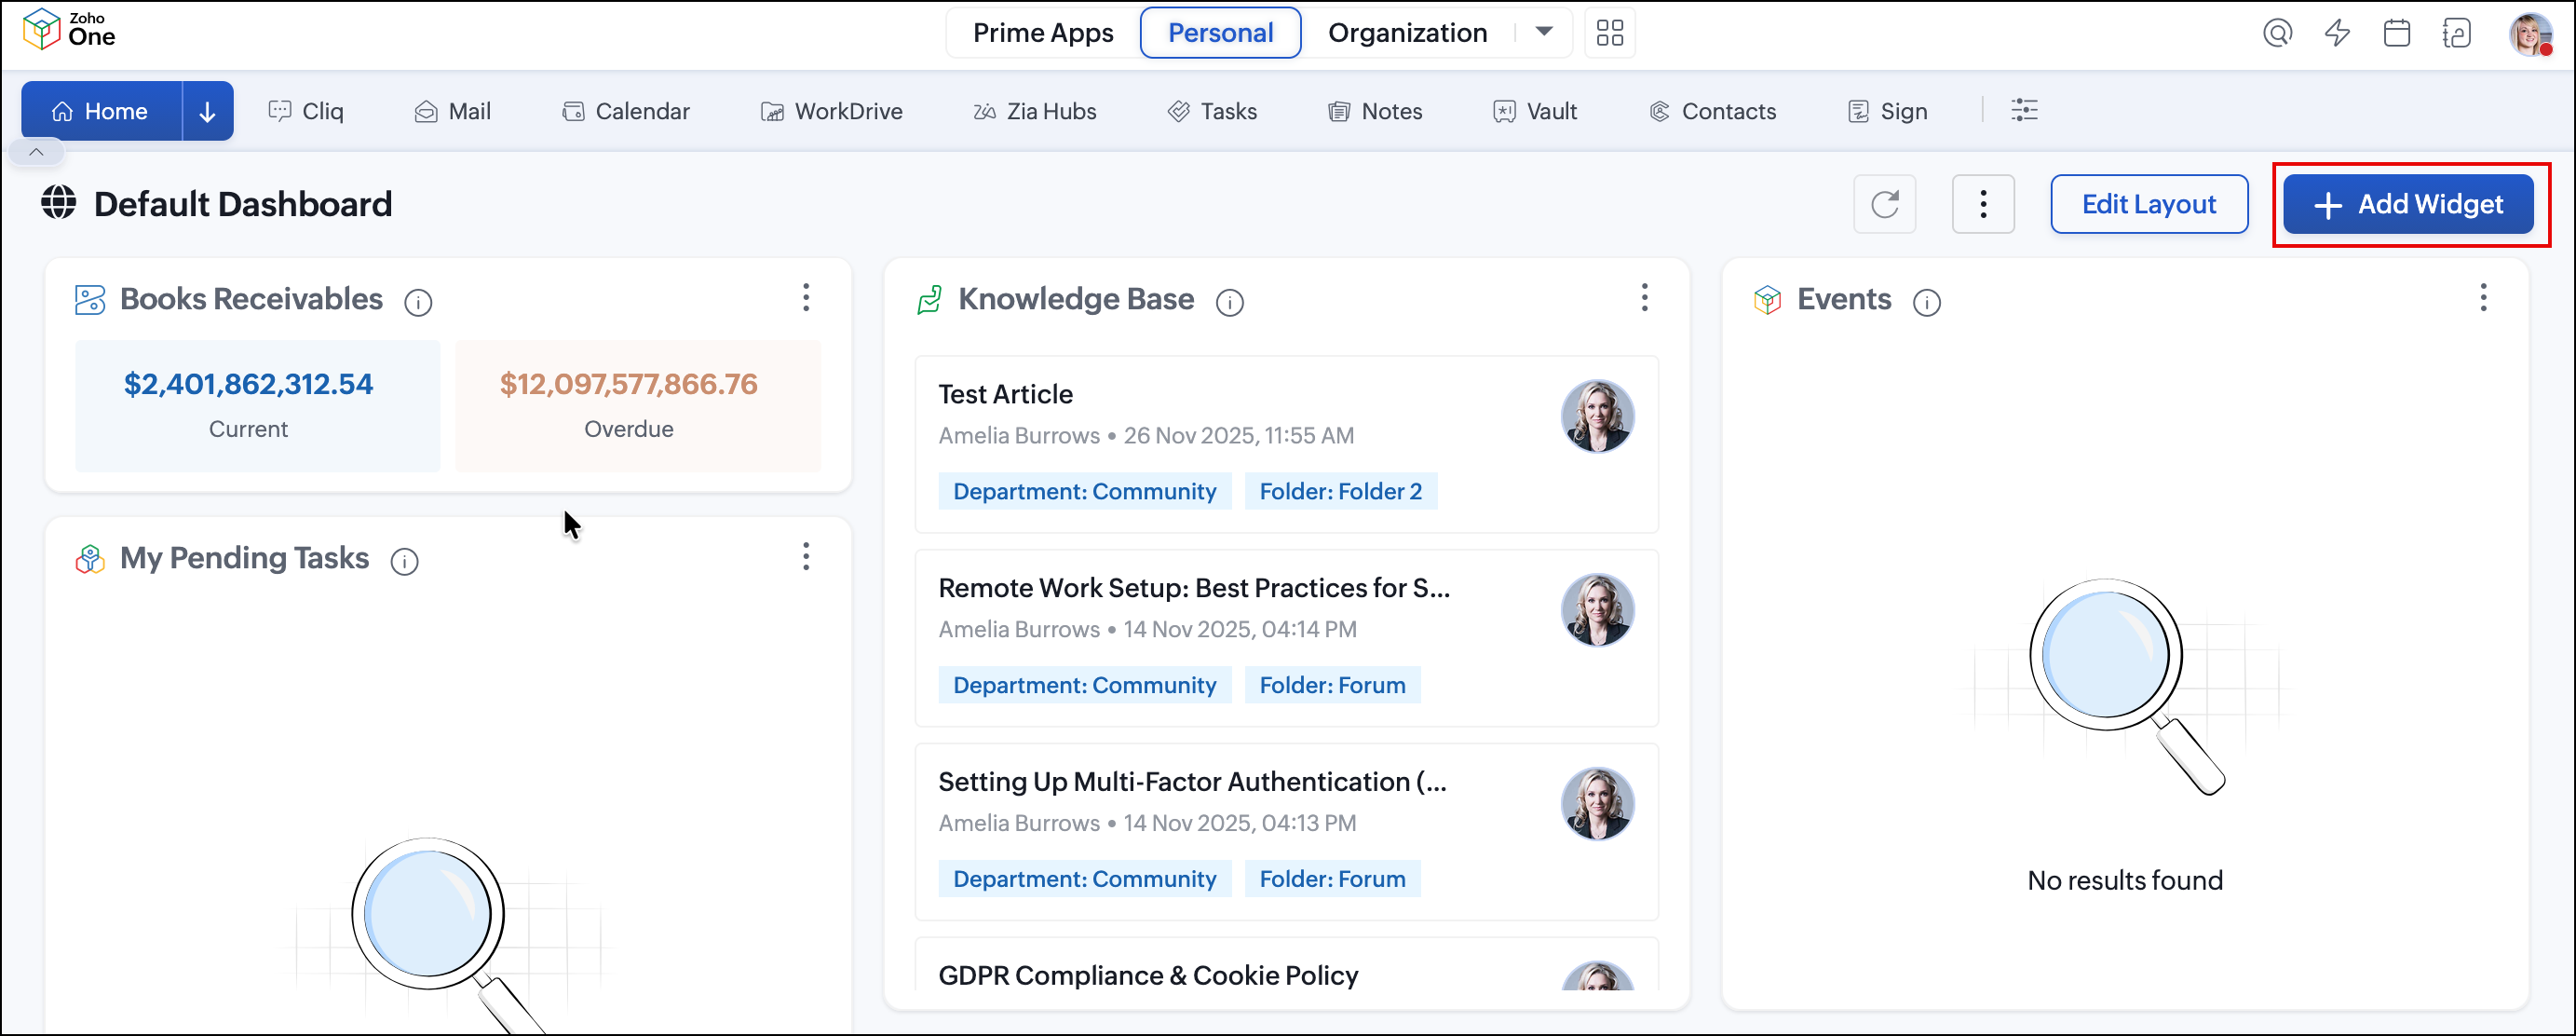Click the My Pending Tasks widget icon
This screenshot has width=2576, height=1036.
point(90,558)
